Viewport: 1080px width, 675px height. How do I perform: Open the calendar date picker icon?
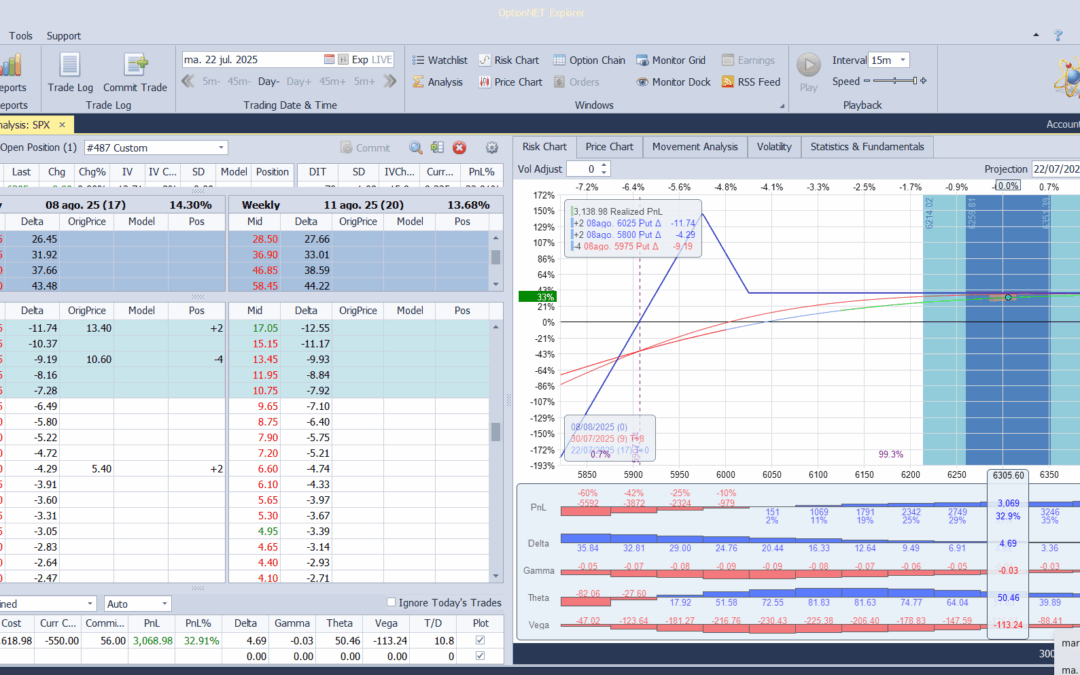pyautogui.click(x=329, y=60)
